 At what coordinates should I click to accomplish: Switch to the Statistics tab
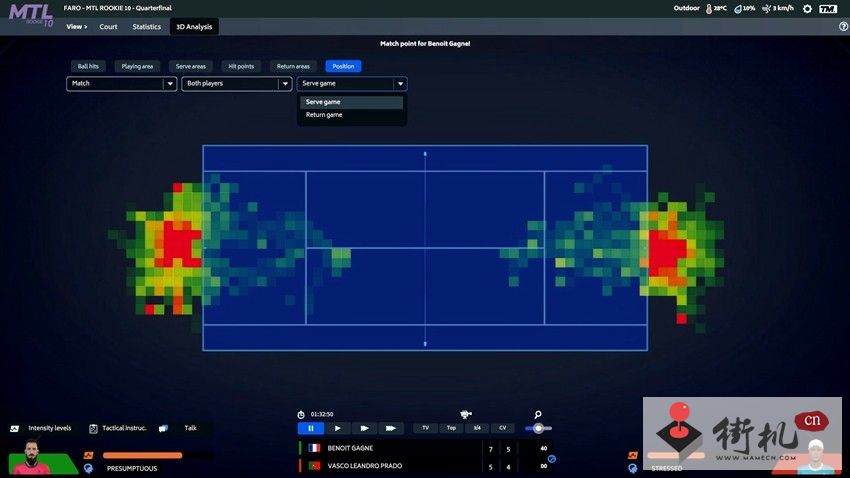(x=146, y=27)
